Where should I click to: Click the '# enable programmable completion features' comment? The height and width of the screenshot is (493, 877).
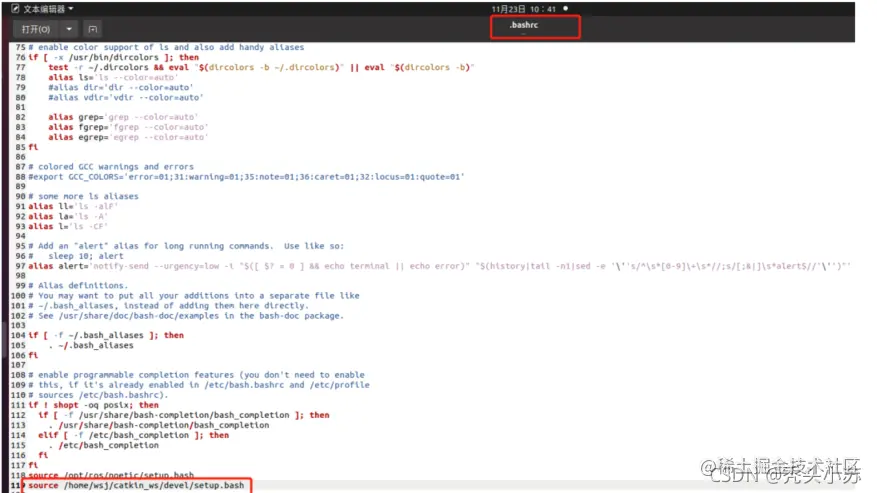(196, 375)
